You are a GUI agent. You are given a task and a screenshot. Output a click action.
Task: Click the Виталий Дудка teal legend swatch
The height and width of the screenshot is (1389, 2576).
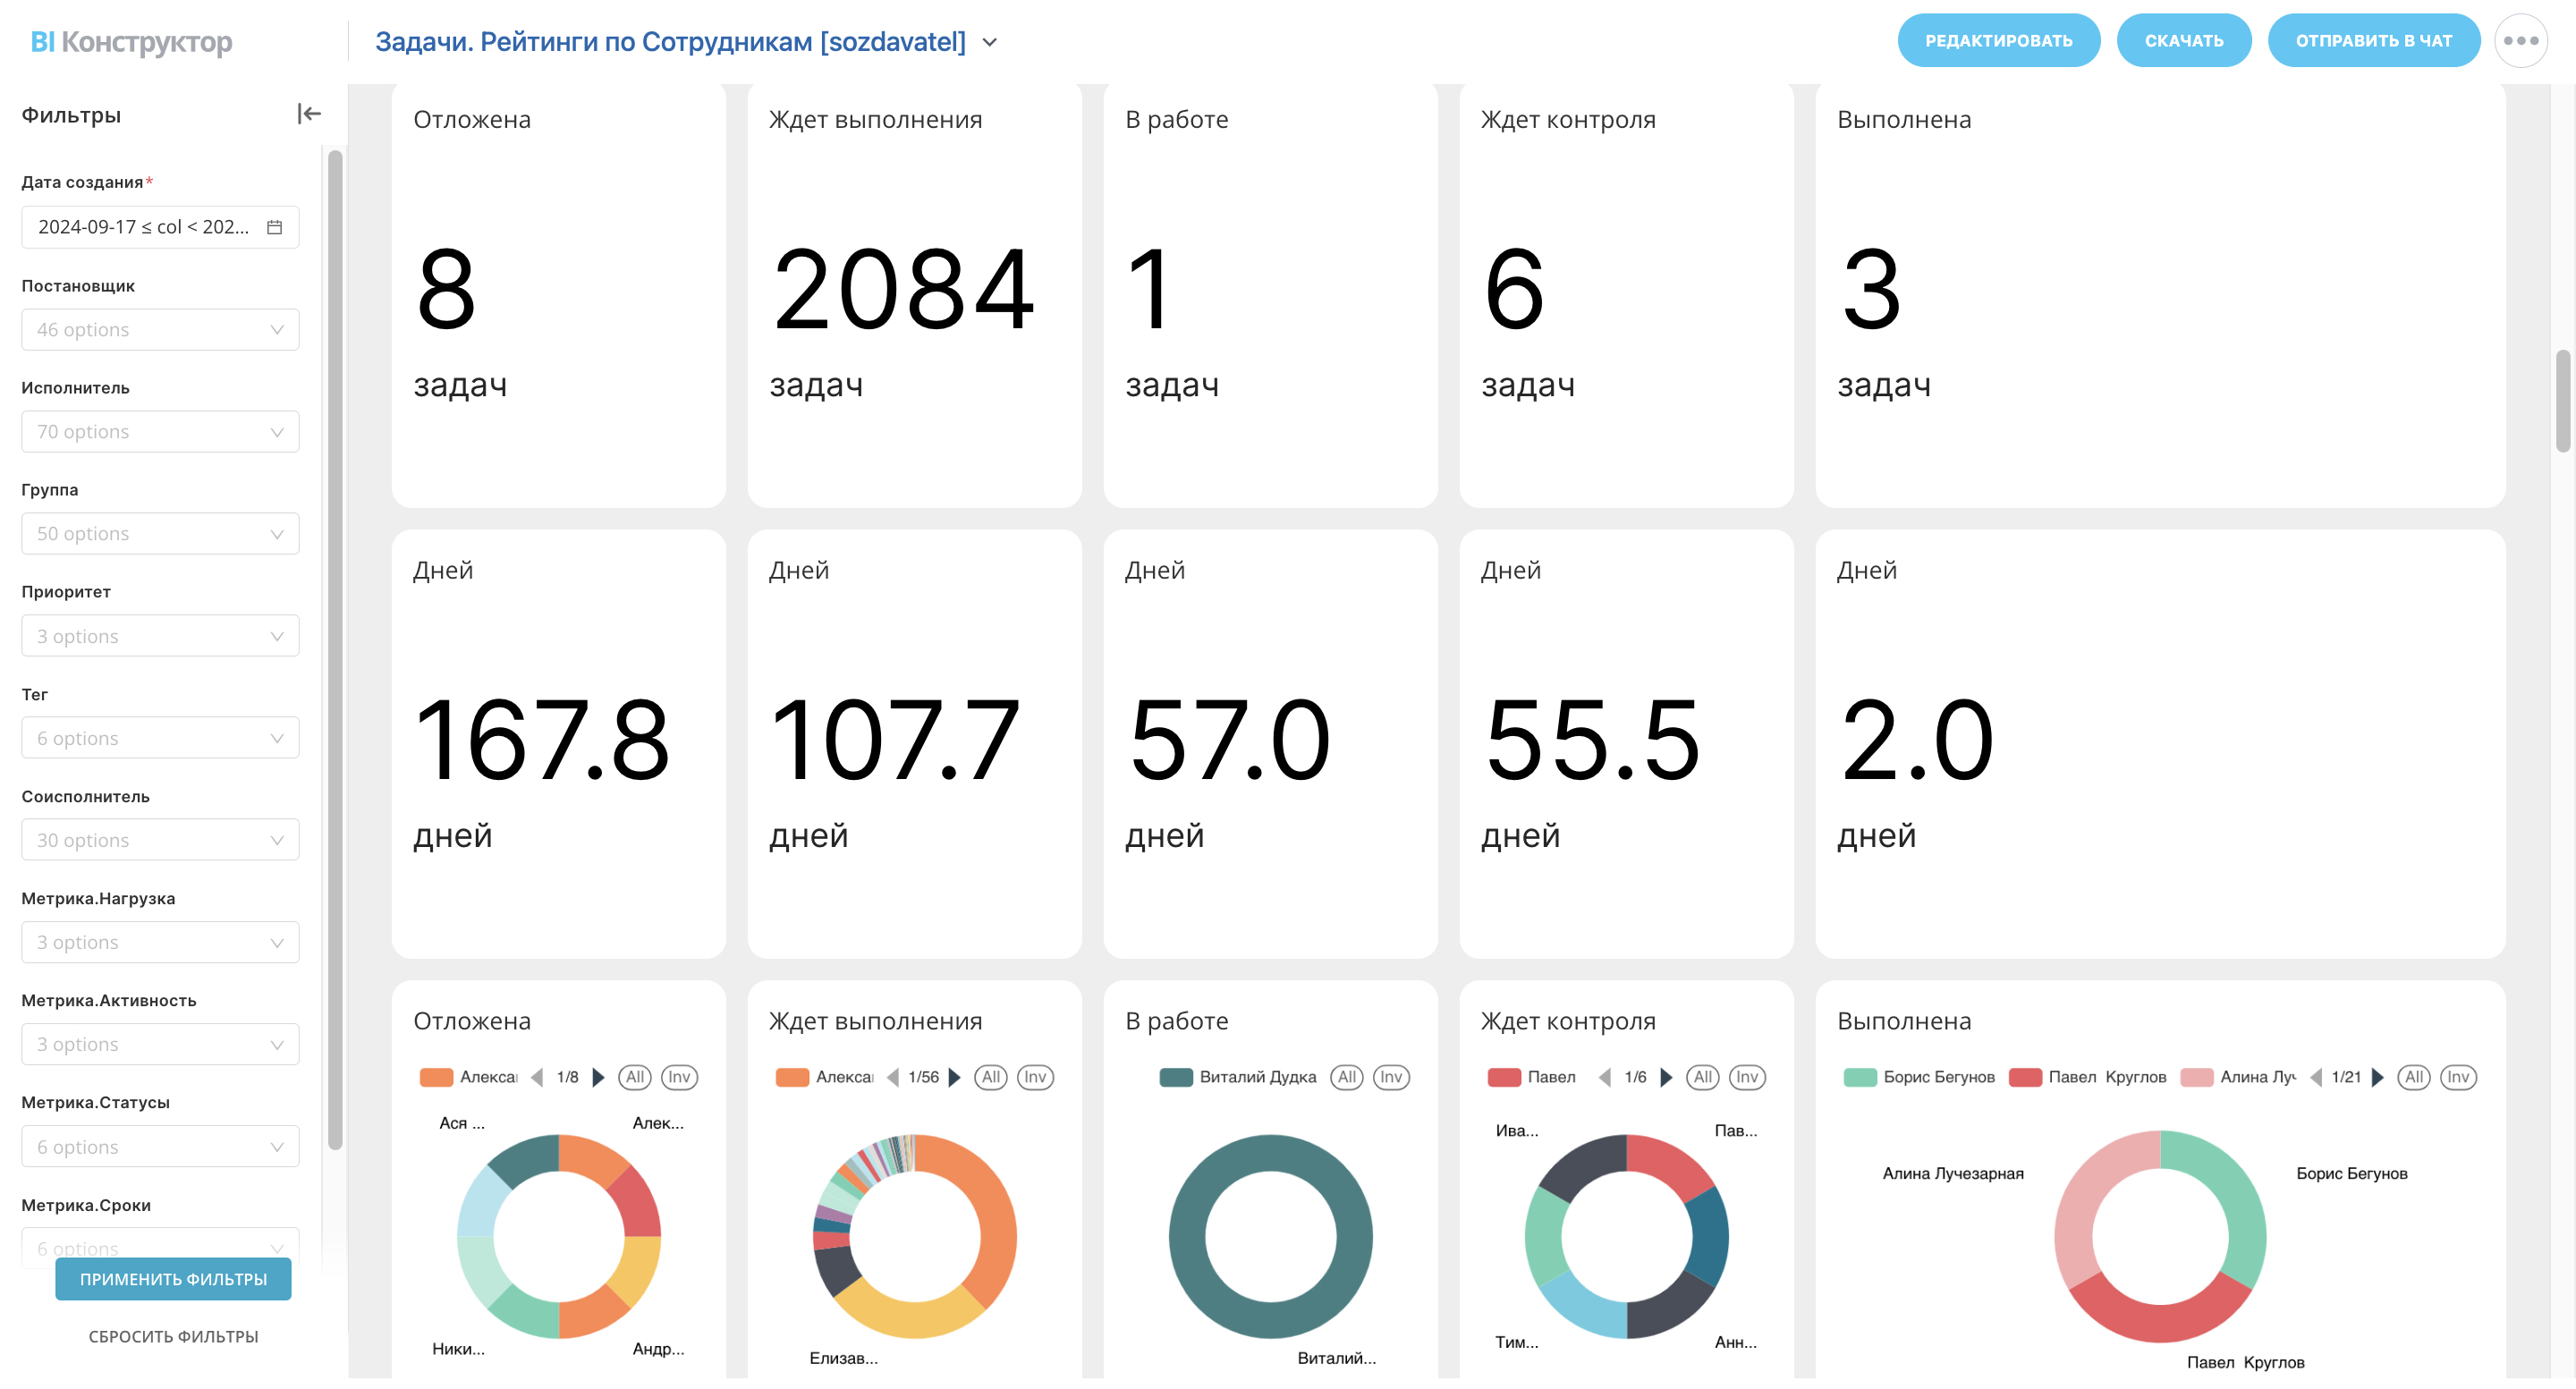coord(1175,1077)
